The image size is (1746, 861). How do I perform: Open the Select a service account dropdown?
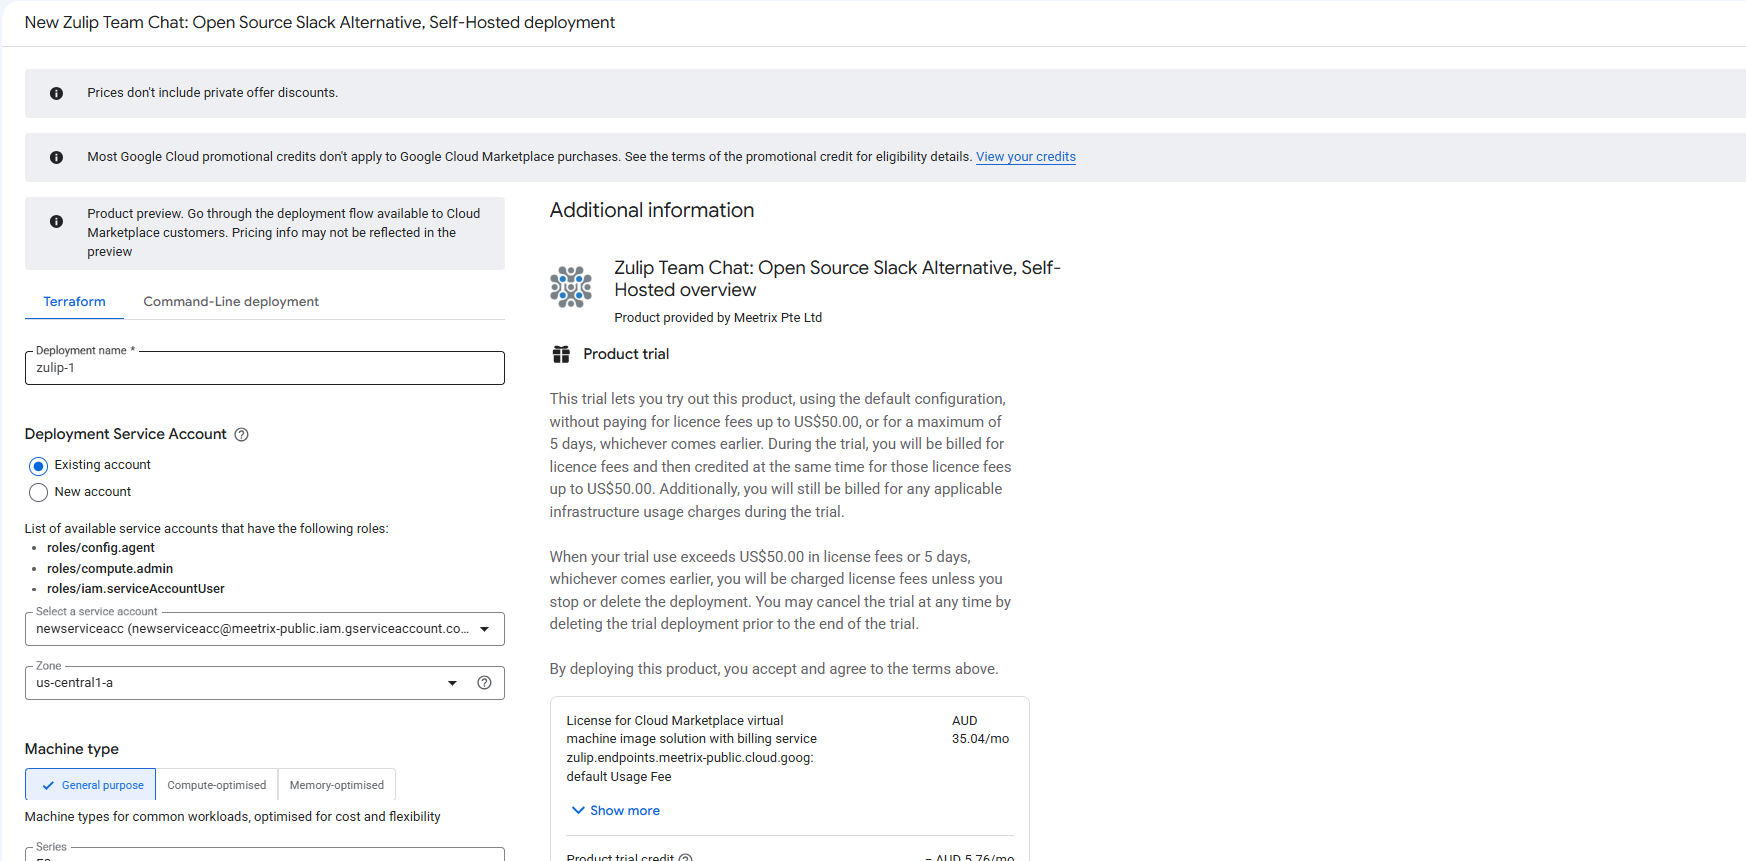265,629
